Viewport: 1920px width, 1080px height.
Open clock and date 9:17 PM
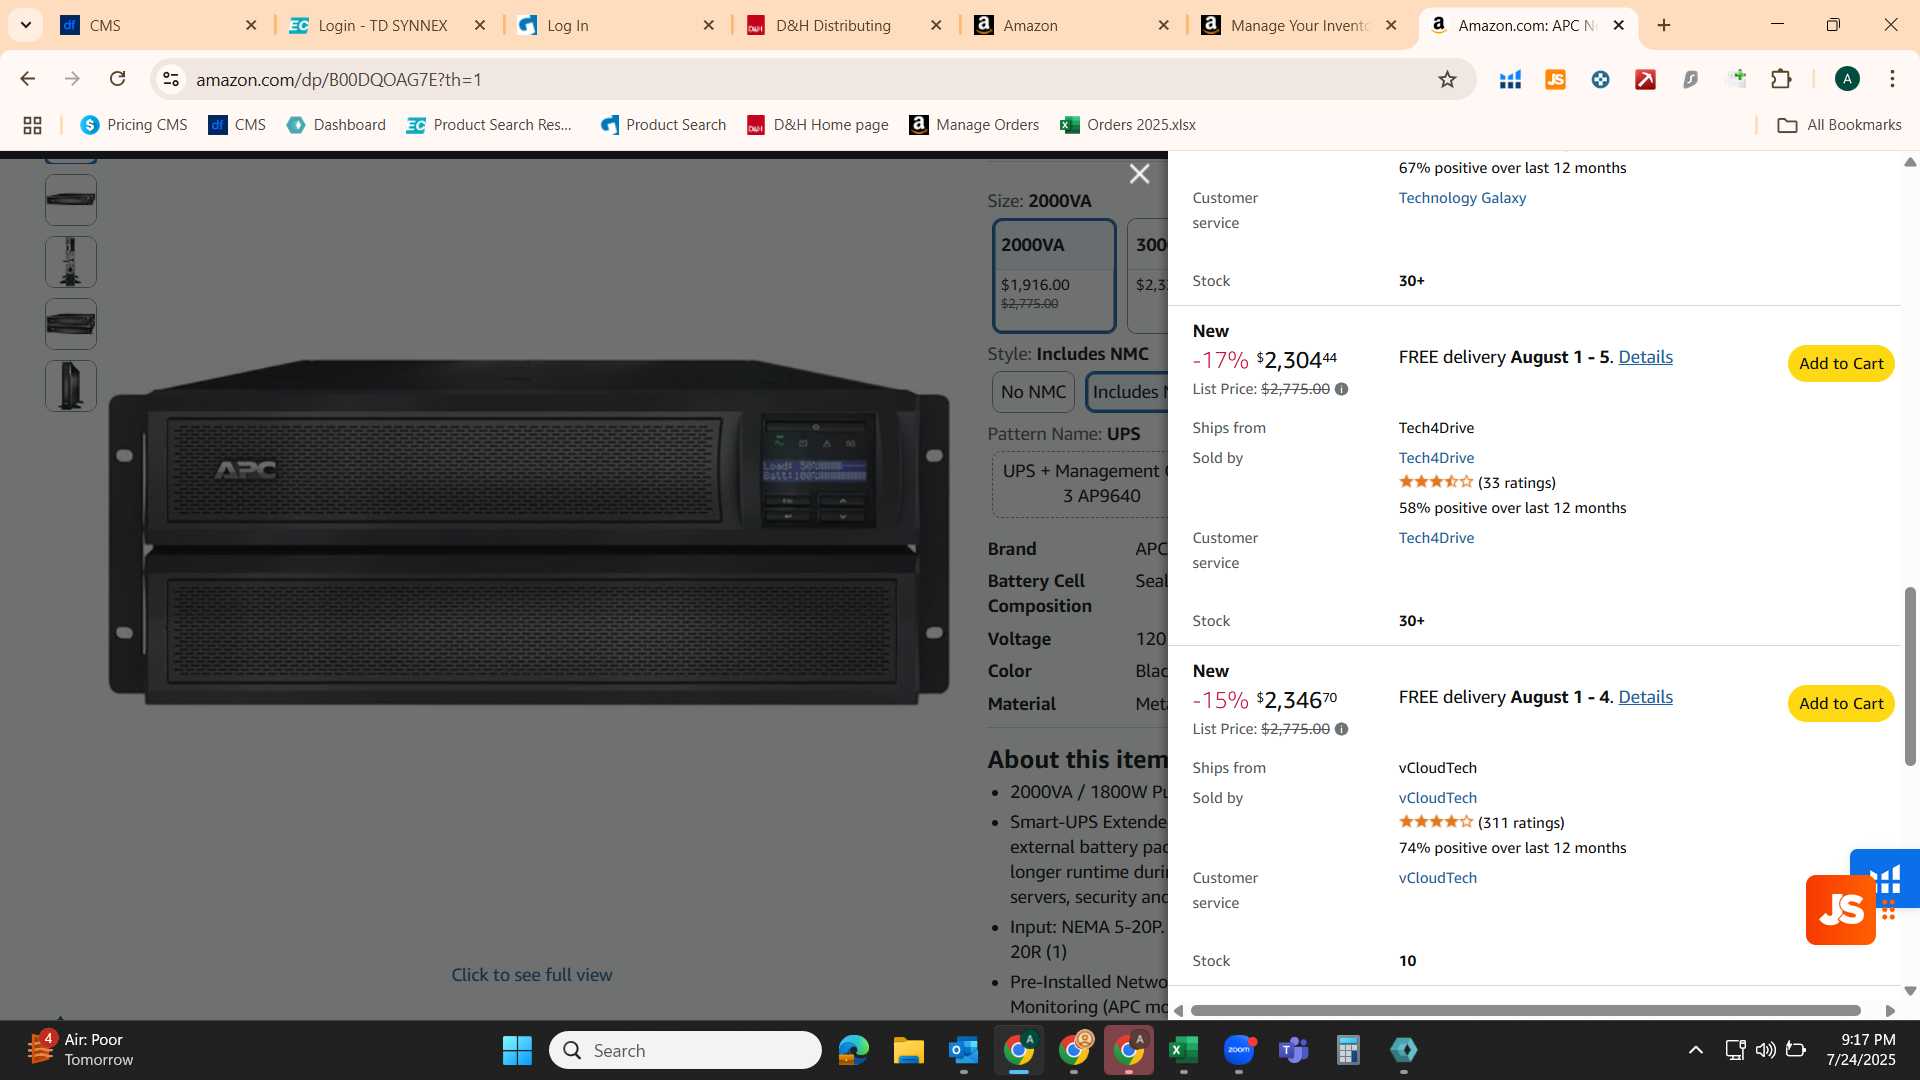pos(1860,1050)
